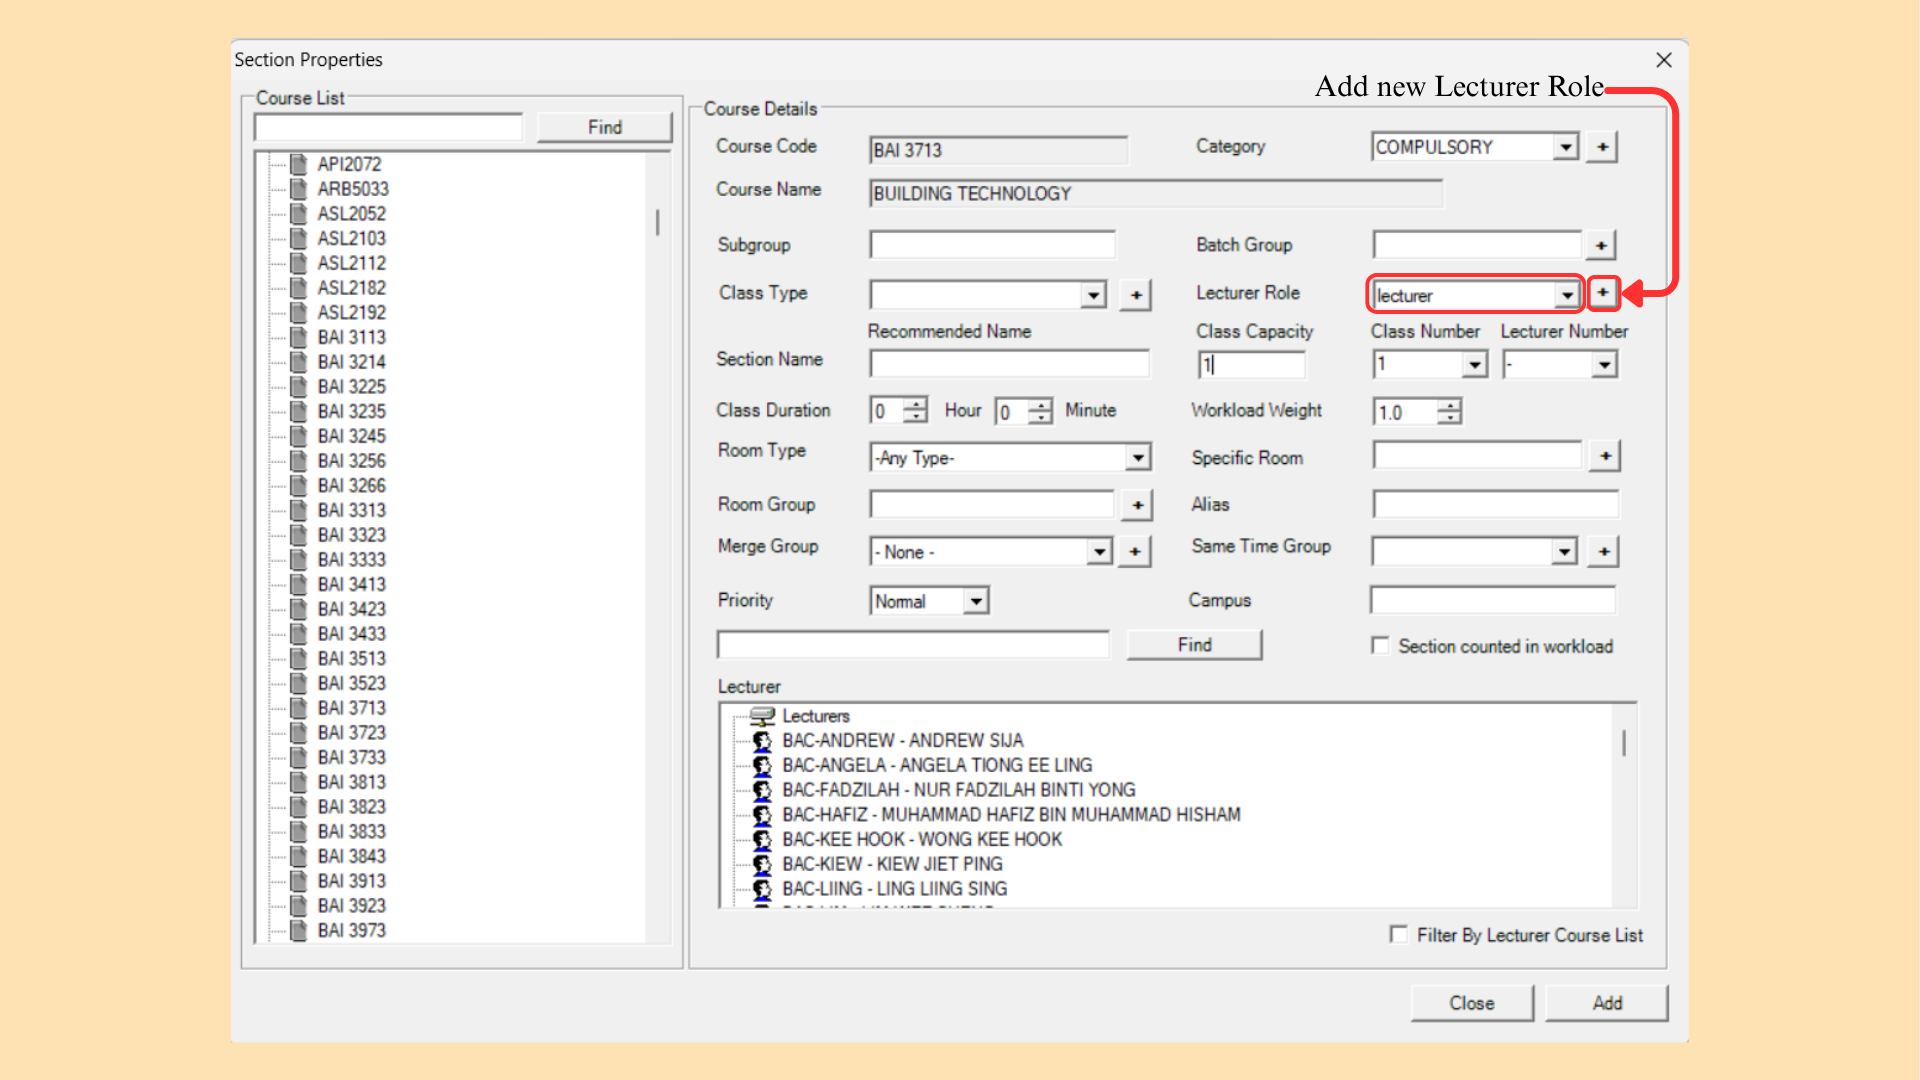
Task: Click the document icon beside BAI 3713
Action: 298,707
